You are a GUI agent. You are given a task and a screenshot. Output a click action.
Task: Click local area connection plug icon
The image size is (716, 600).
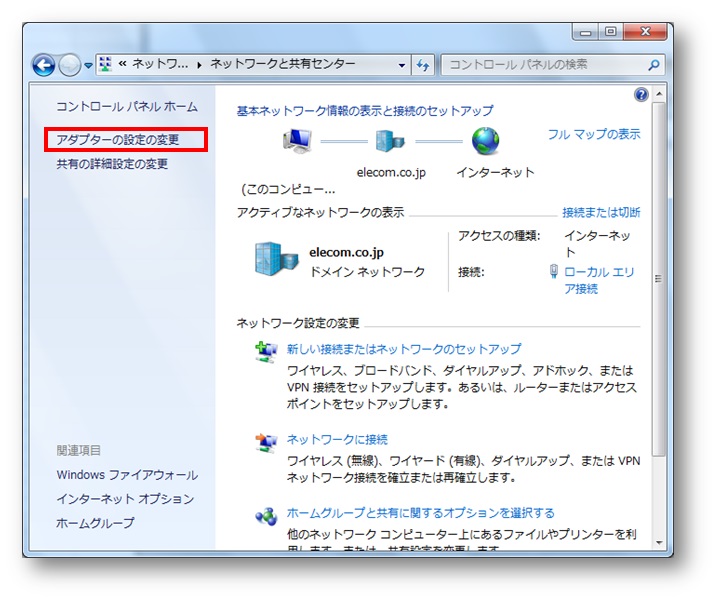coord(554,271)
